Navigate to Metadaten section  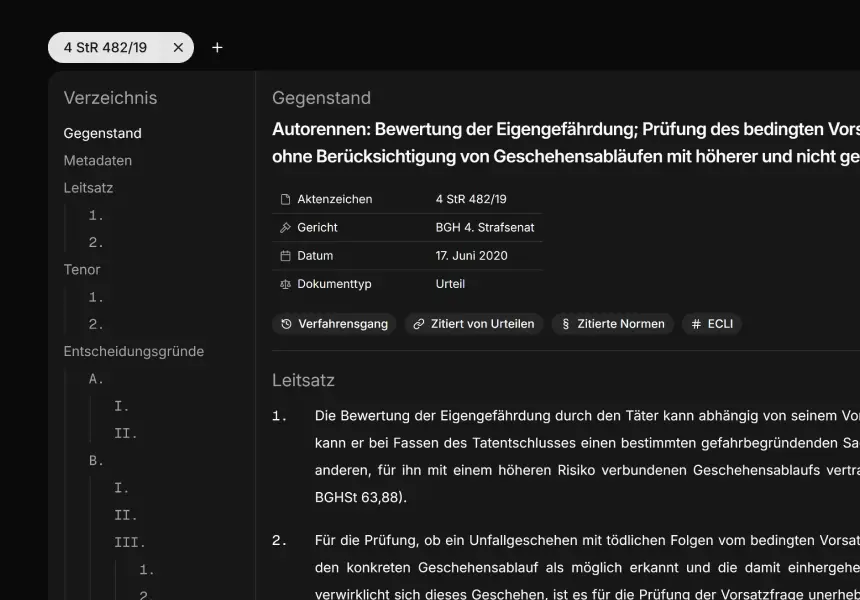[97, 160]
